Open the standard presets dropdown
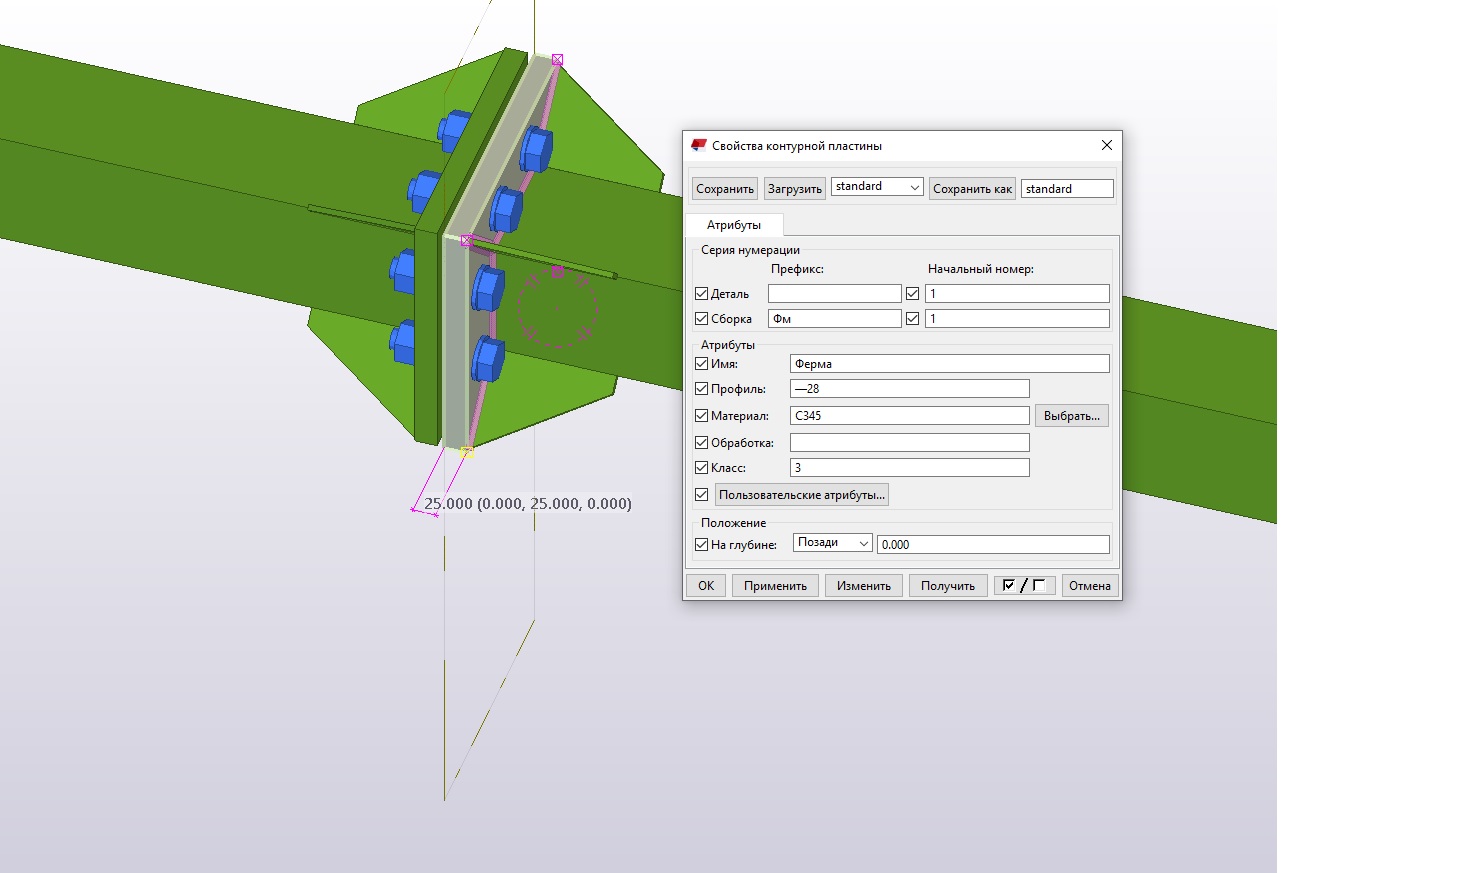The width and height of the screenshot is (1470, 873). (877, 187)
